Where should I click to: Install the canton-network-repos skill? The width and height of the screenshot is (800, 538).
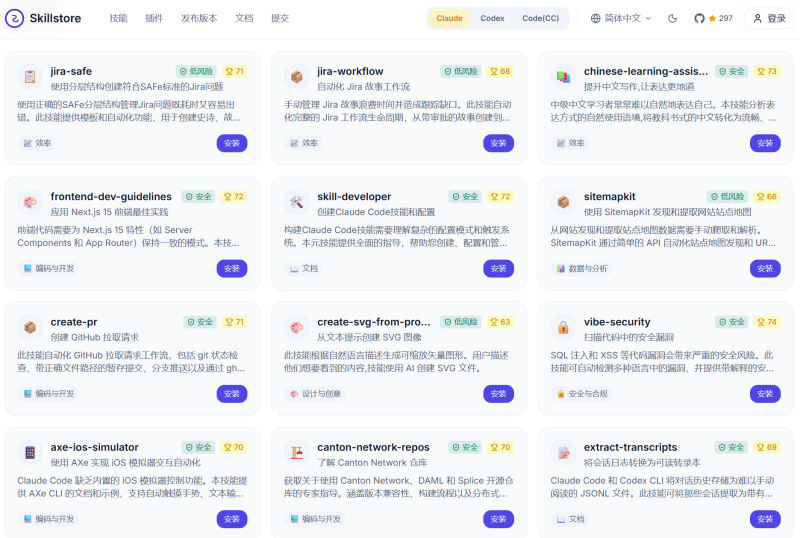click(x=498, y=519)
